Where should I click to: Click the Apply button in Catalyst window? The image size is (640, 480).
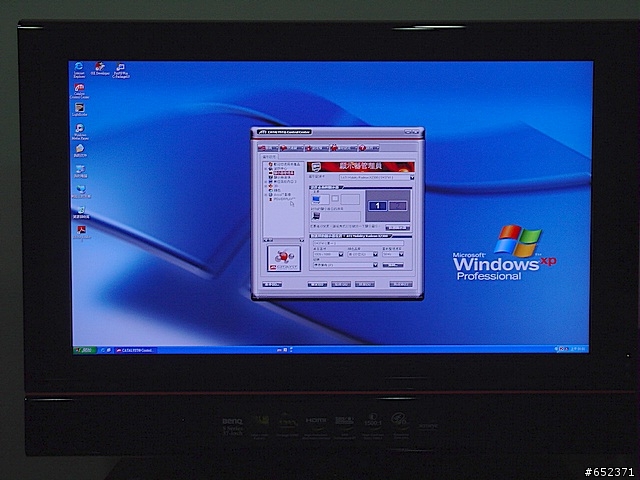pos(341,284)
